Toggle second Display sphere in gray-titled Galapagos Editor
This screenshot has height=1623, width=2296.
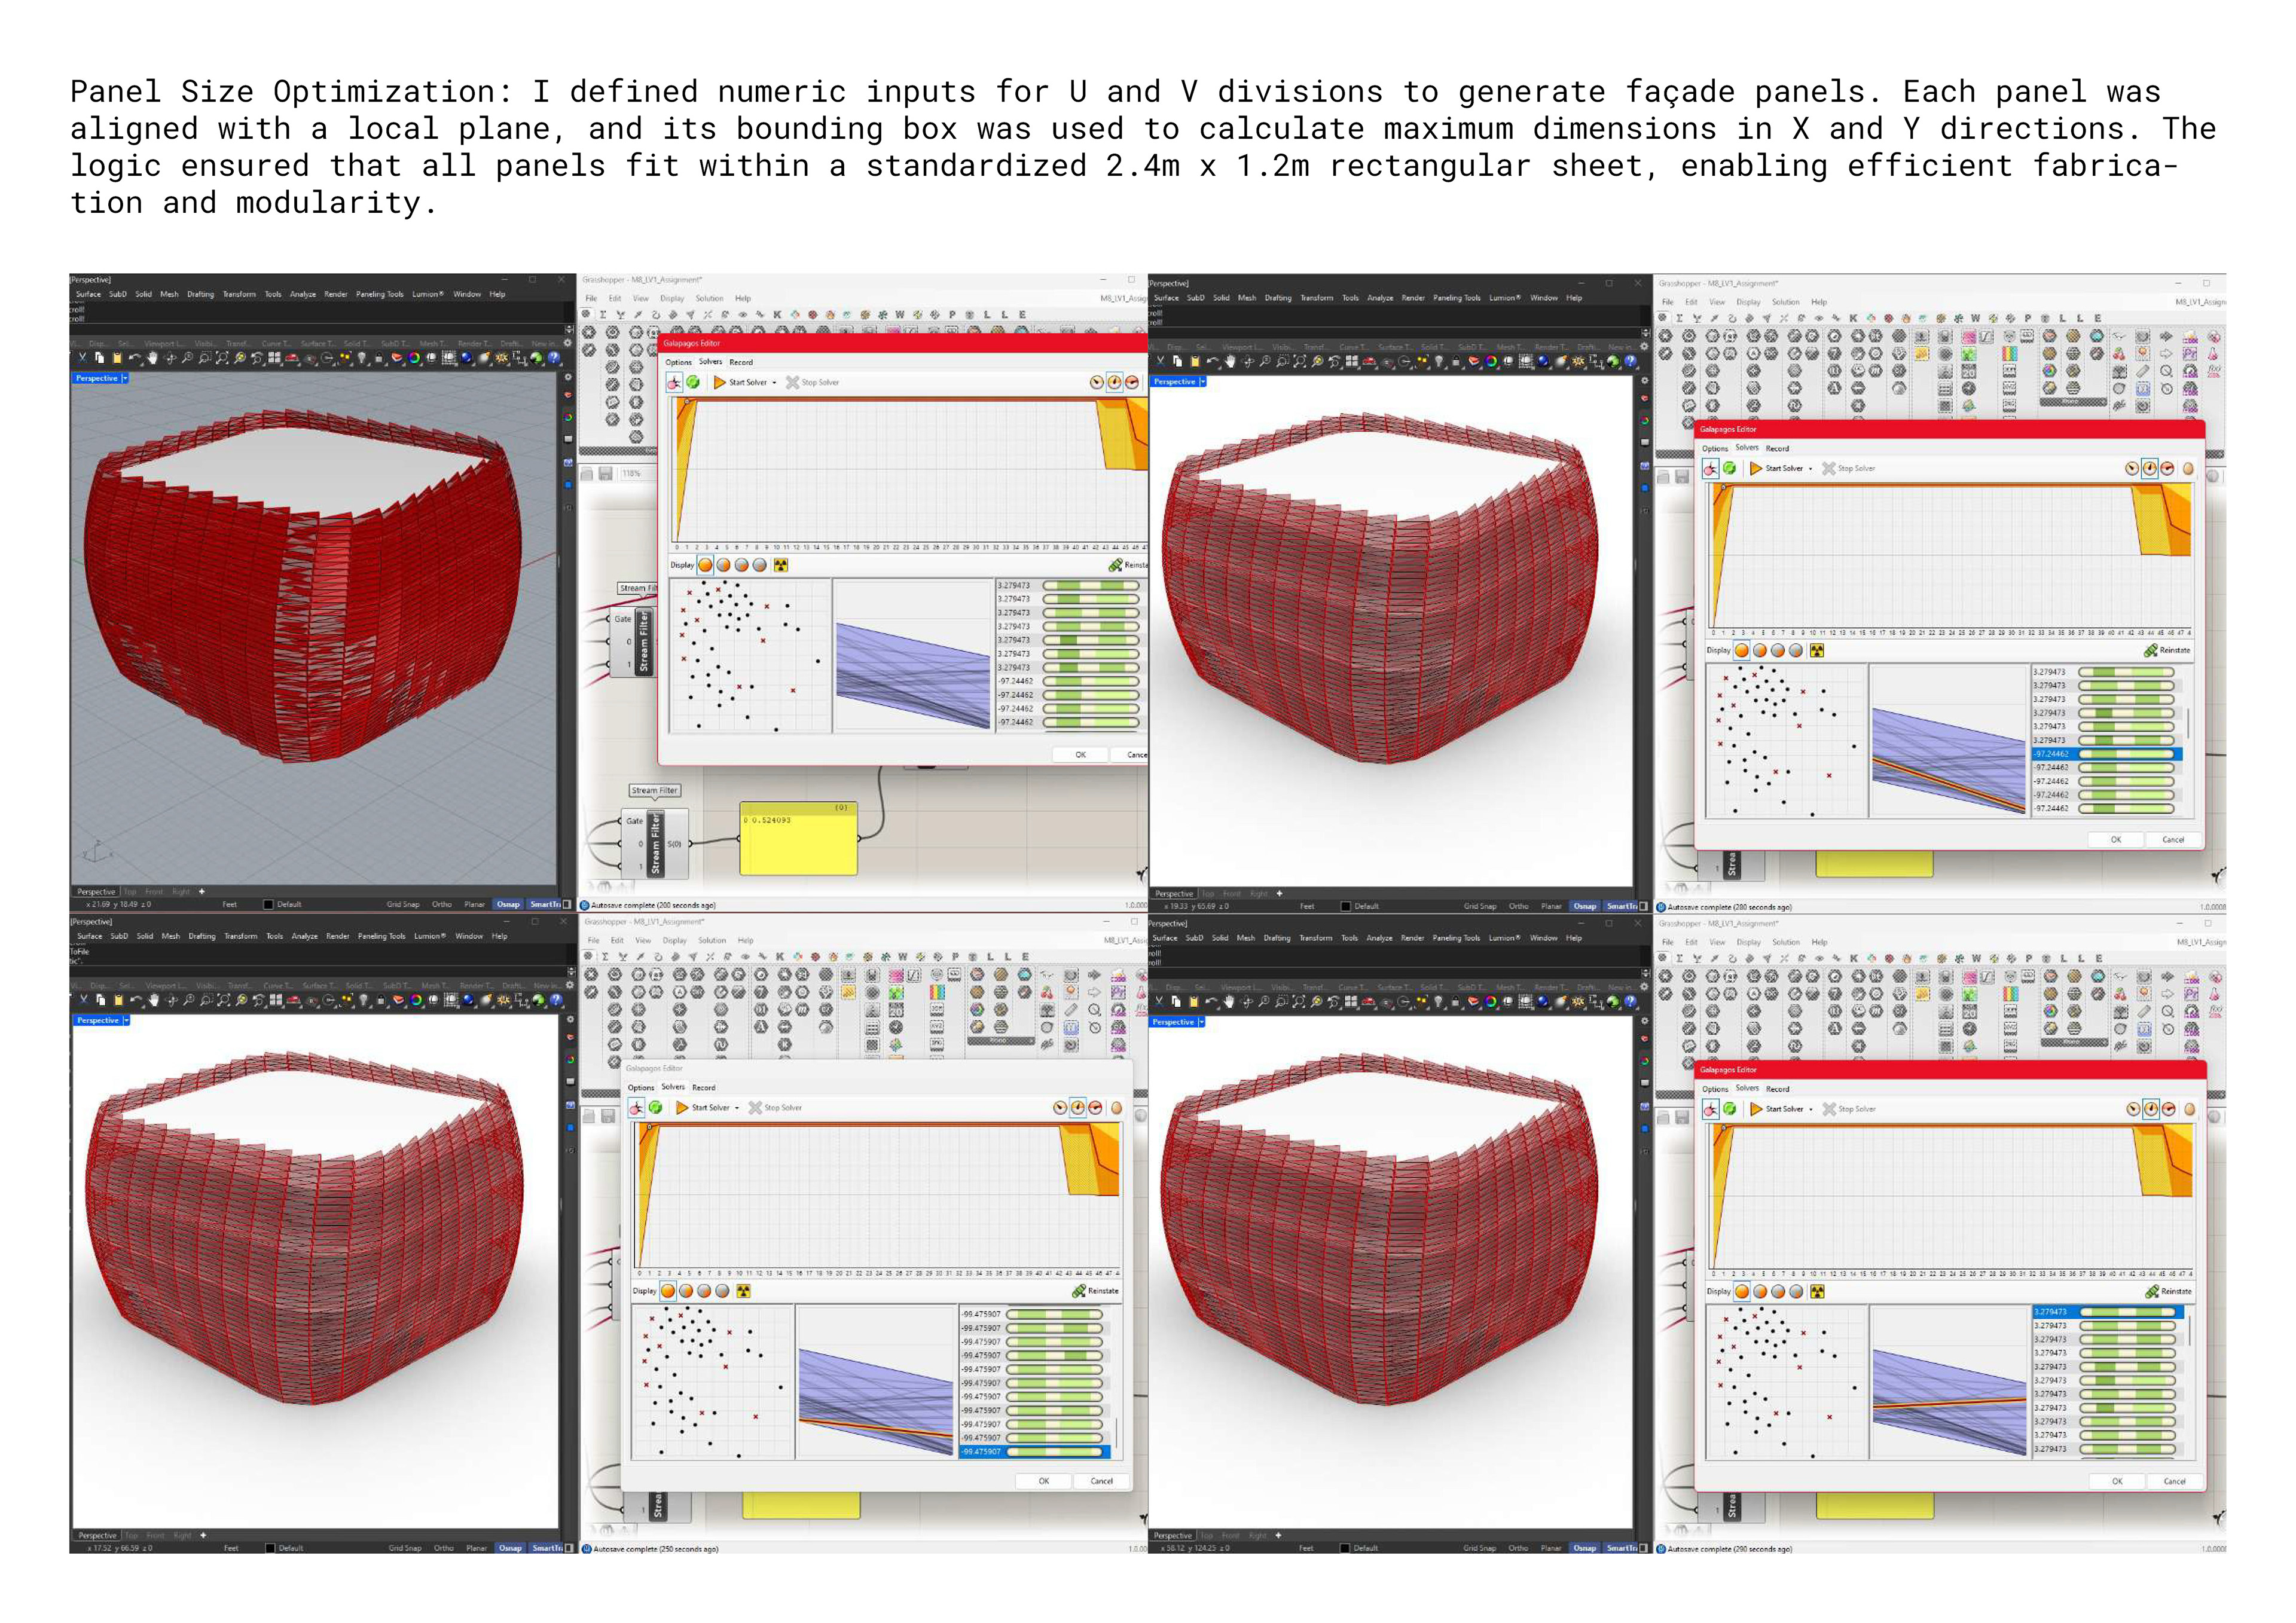pos(686,1291)
